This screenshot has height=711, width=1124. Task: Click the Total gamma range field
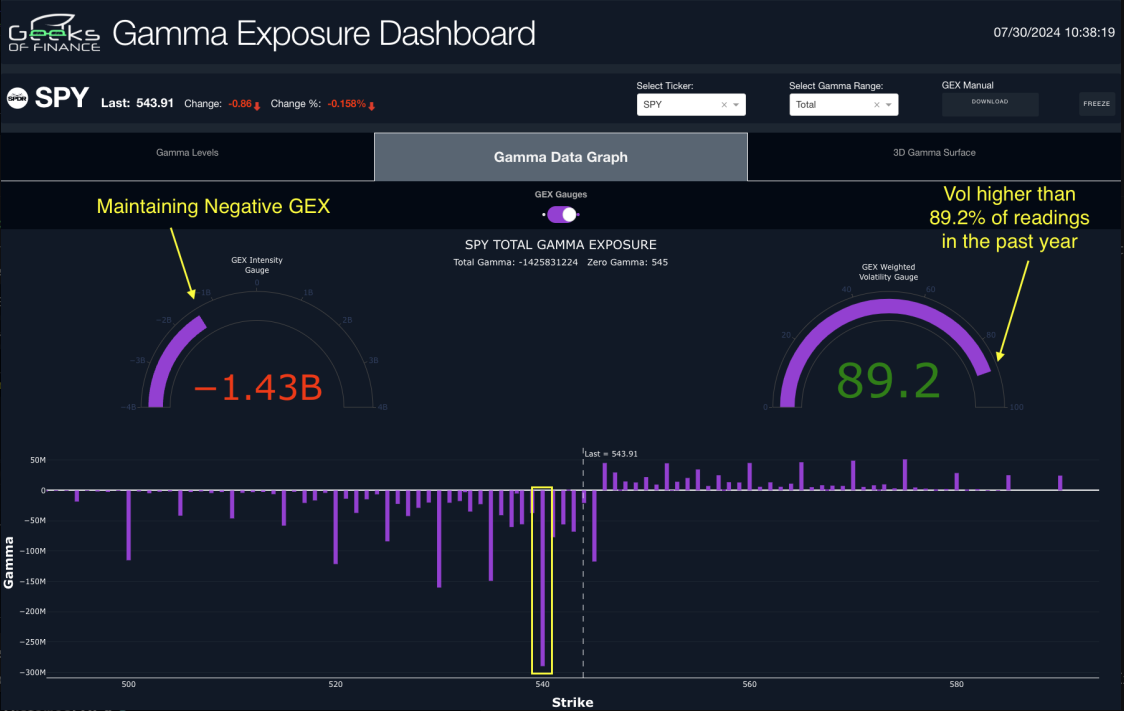point(844,105)
